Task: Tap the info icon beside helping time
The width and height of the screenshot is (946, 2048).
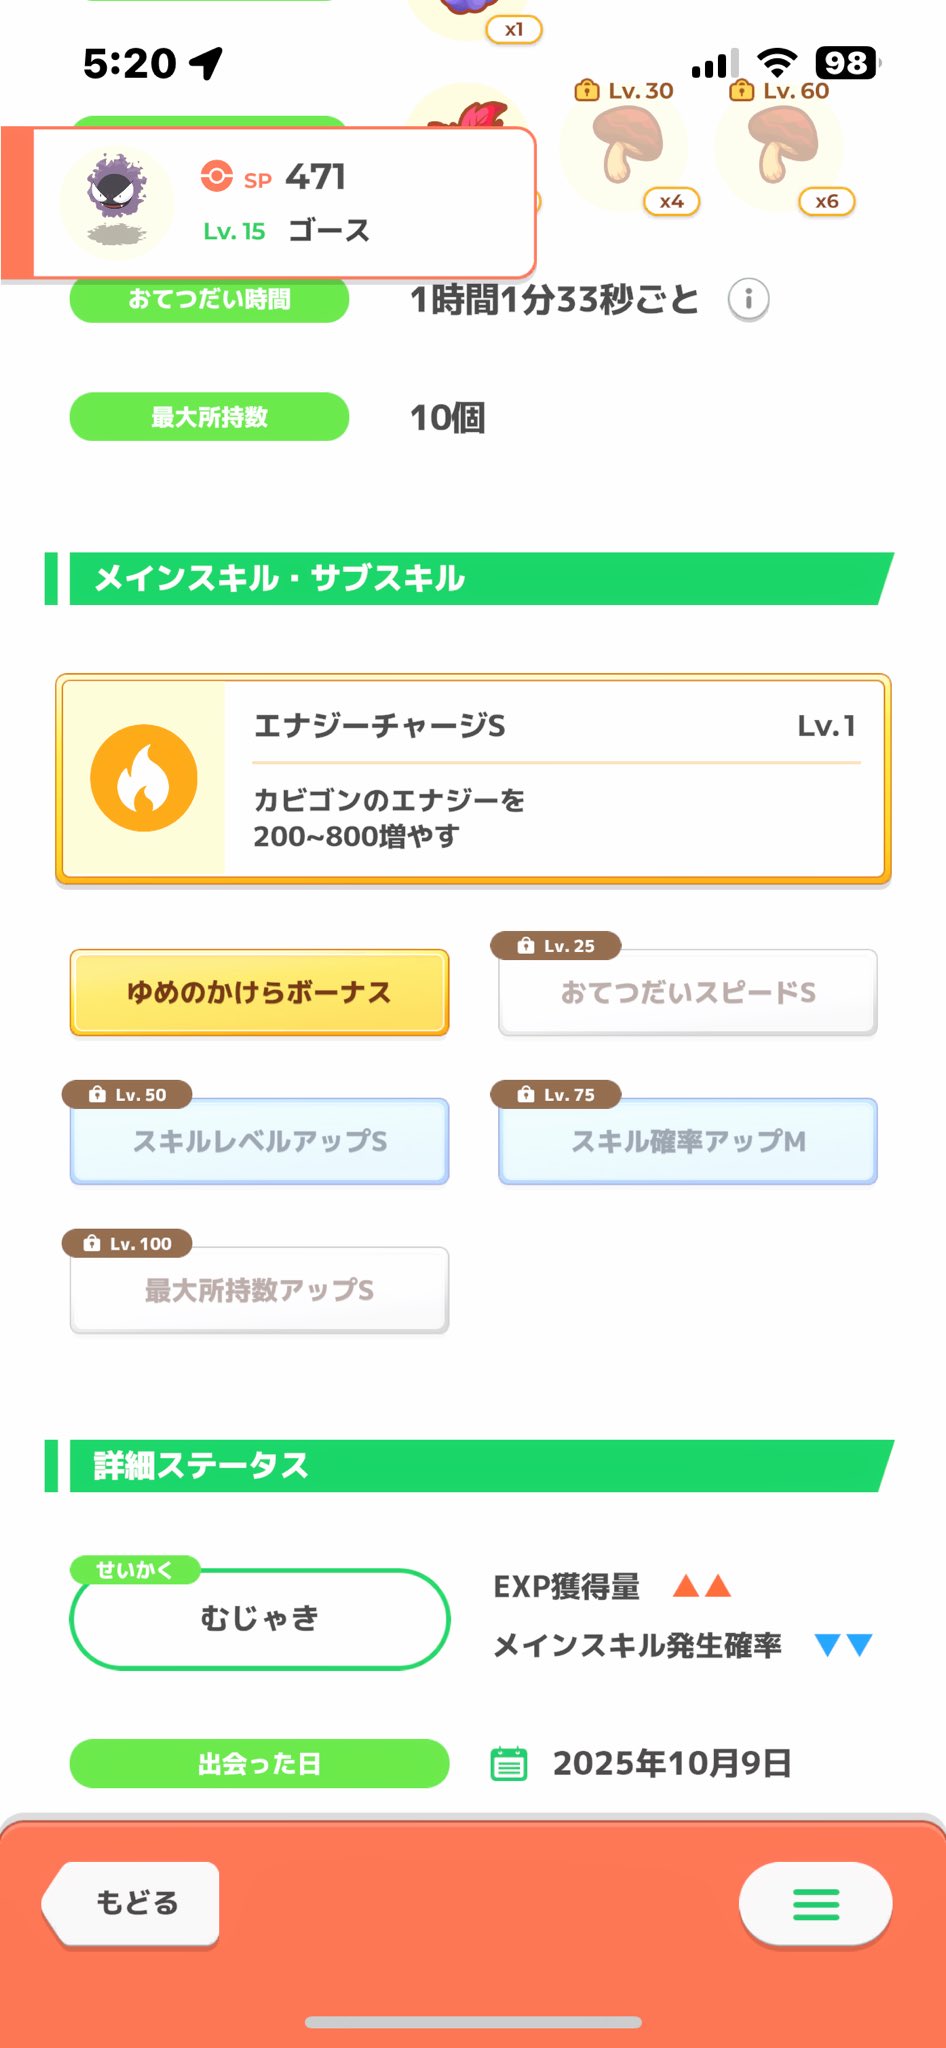Action: [748, 299]
